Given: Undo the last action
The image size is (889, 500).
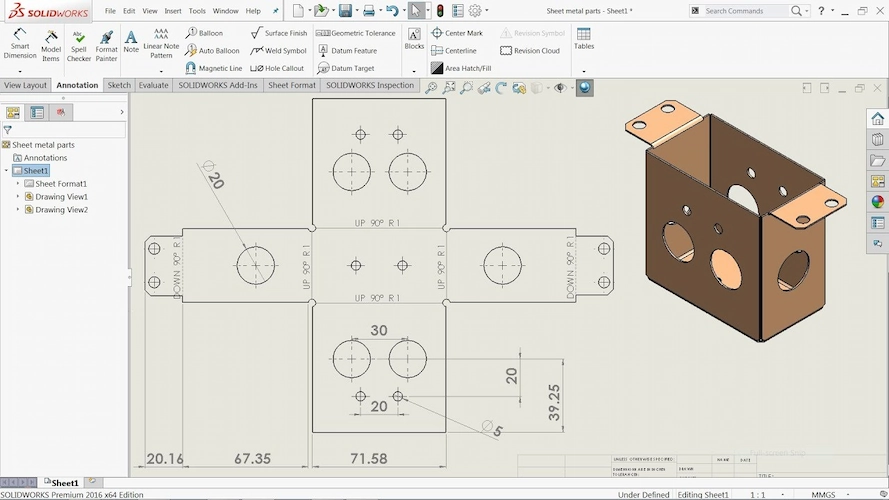Looking at the screenshot, I should 391,10.
